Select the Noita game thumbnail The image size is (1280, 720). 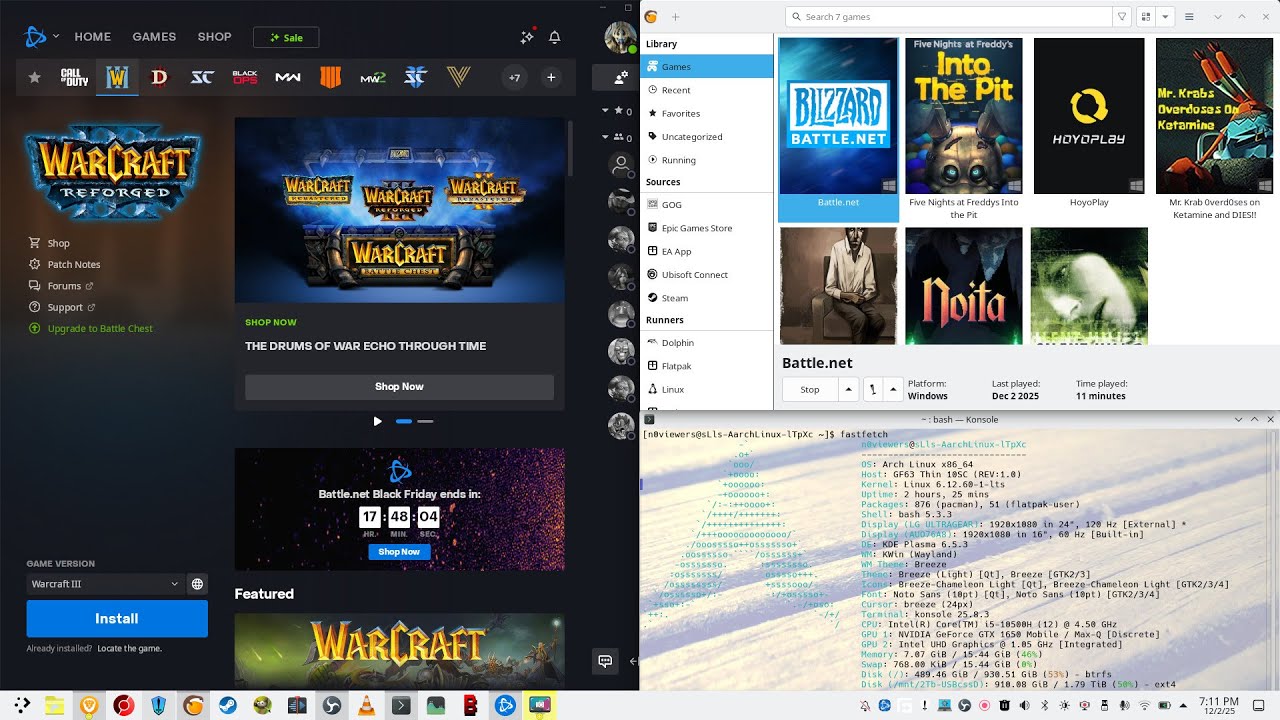(963, 286)
